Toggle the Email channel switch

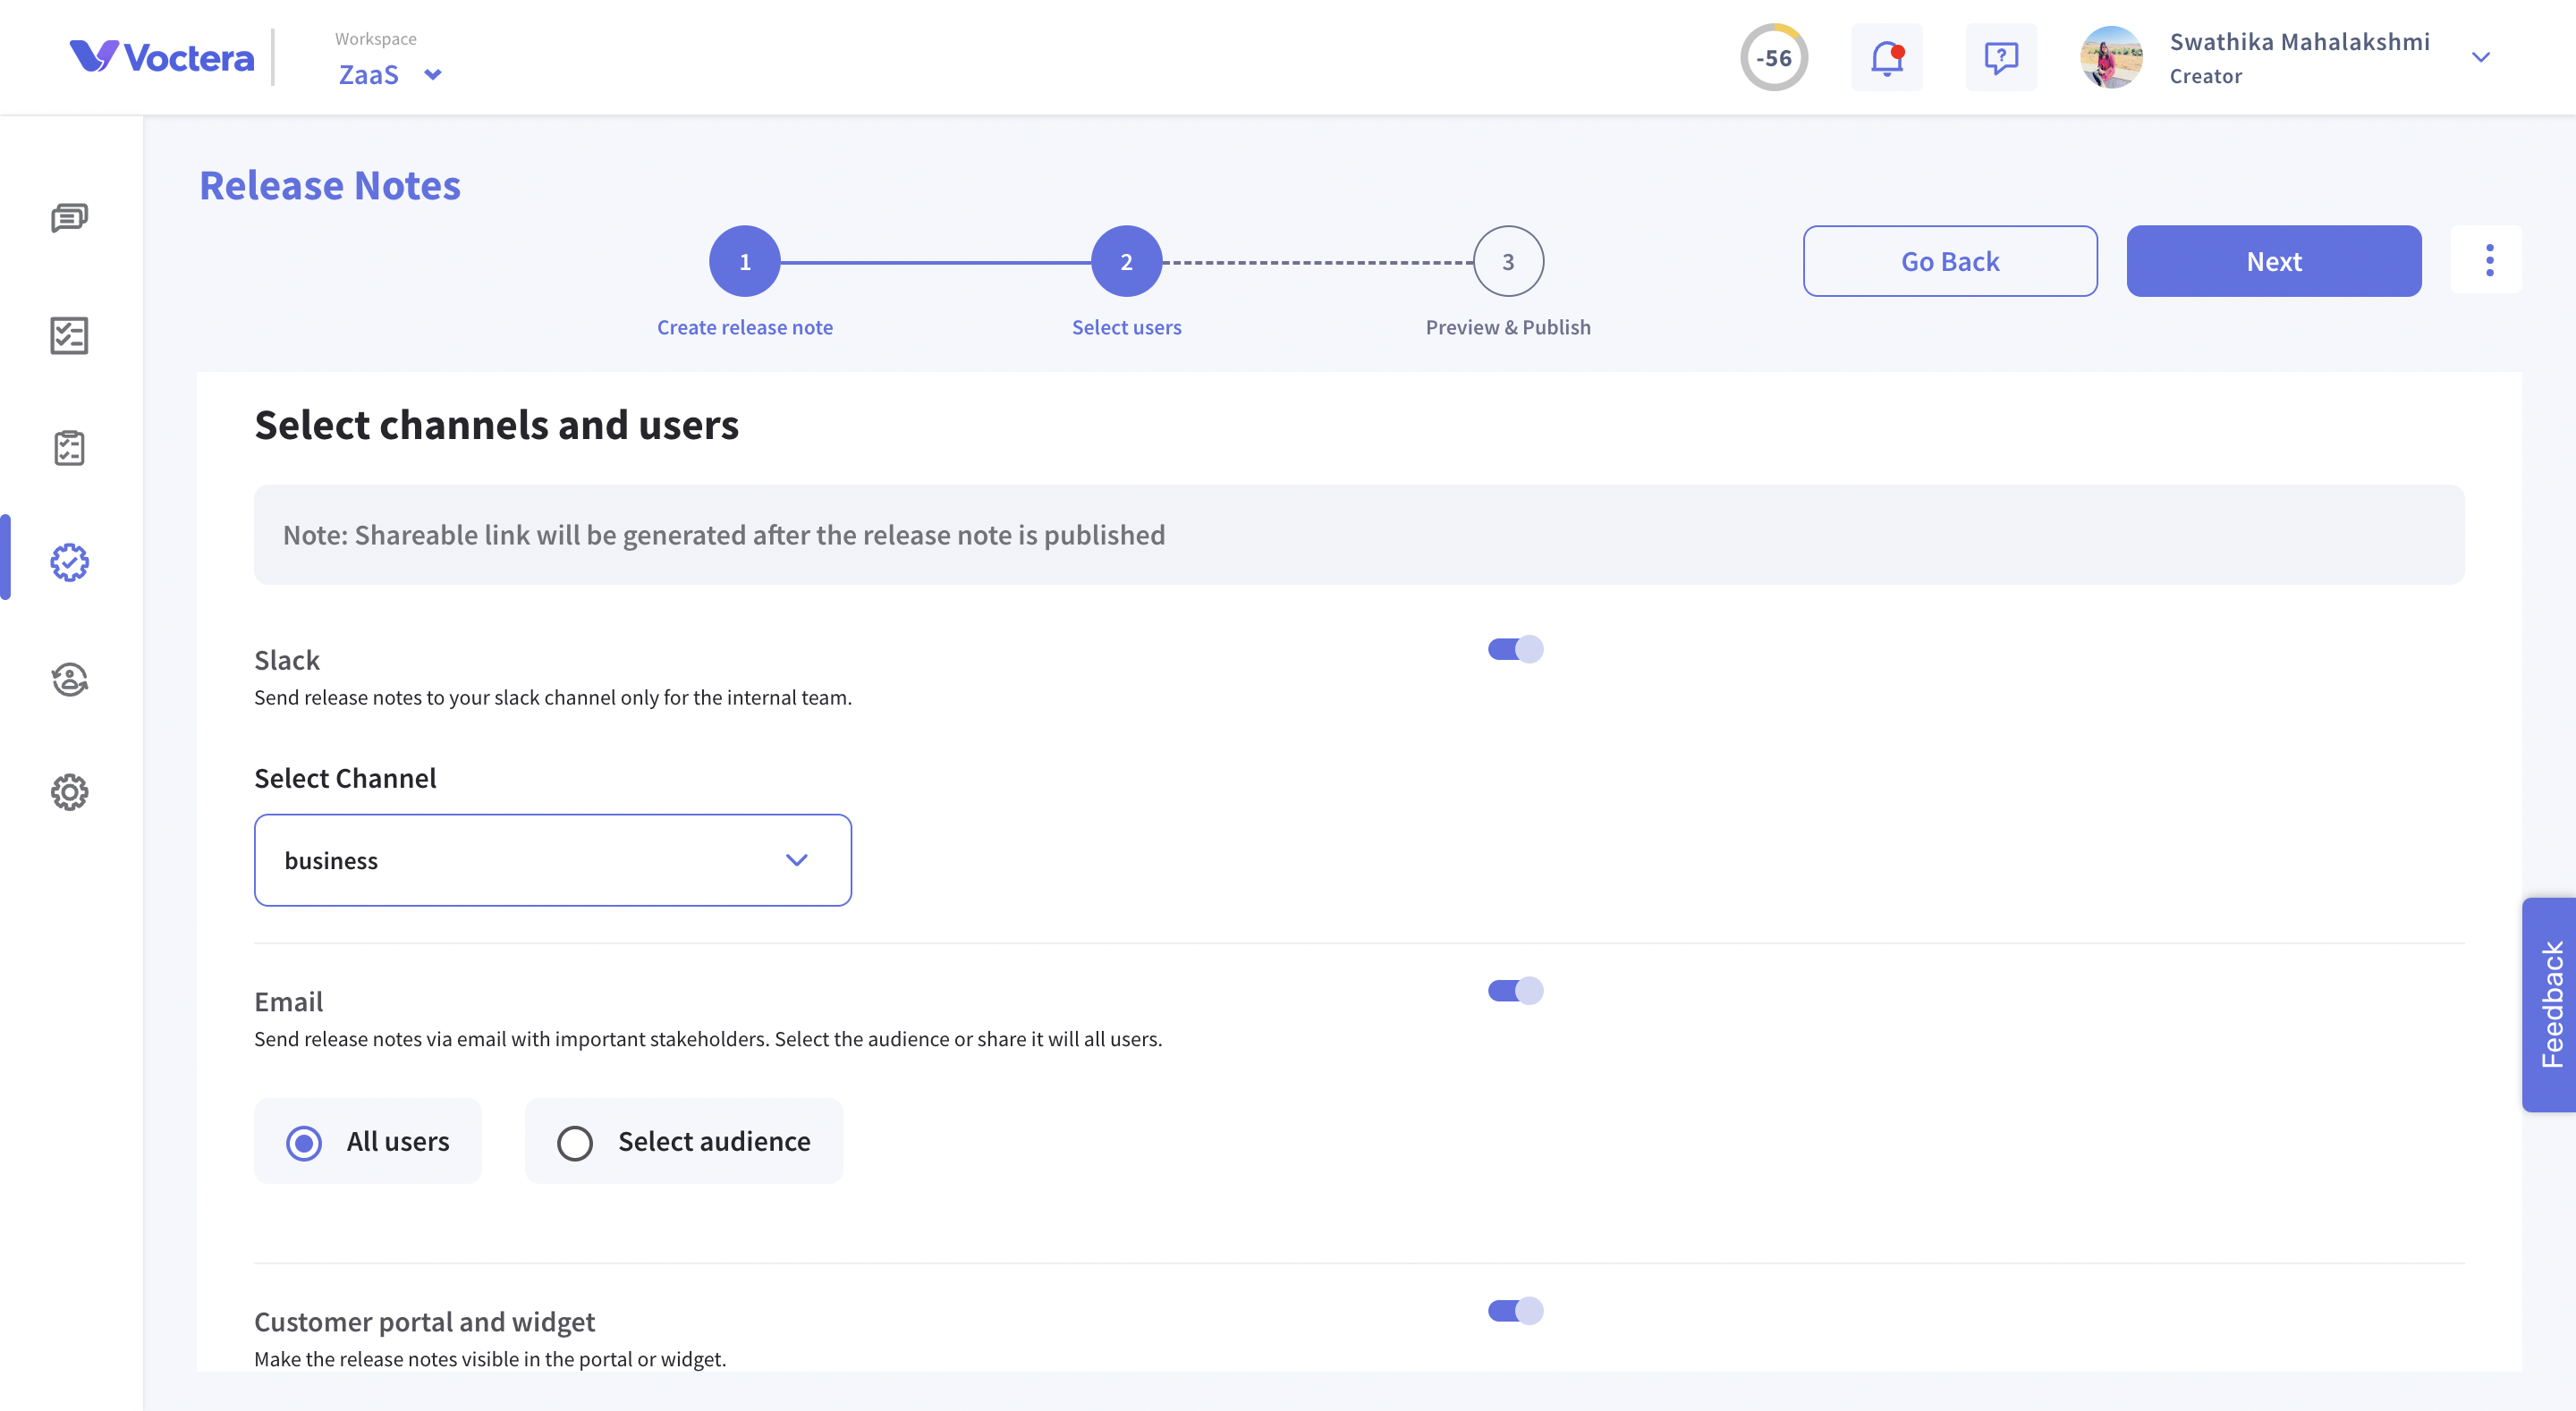[x=1515, y=990]
